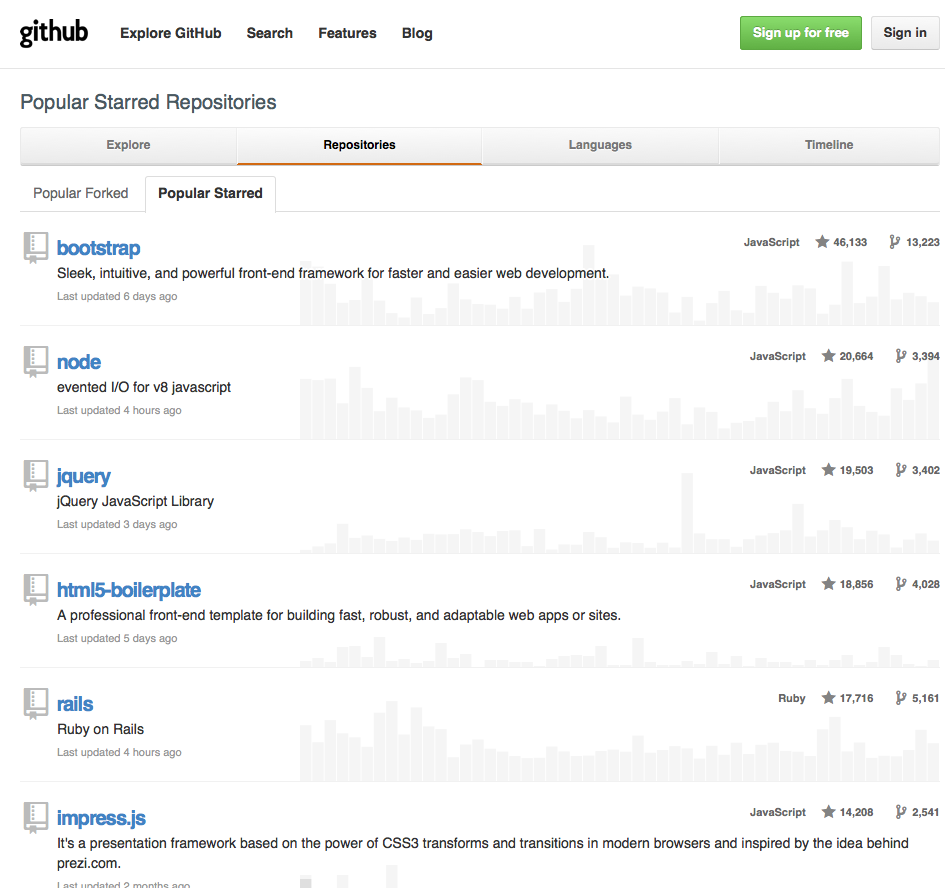Click the bootstrap repository book icon

[36, 247]
